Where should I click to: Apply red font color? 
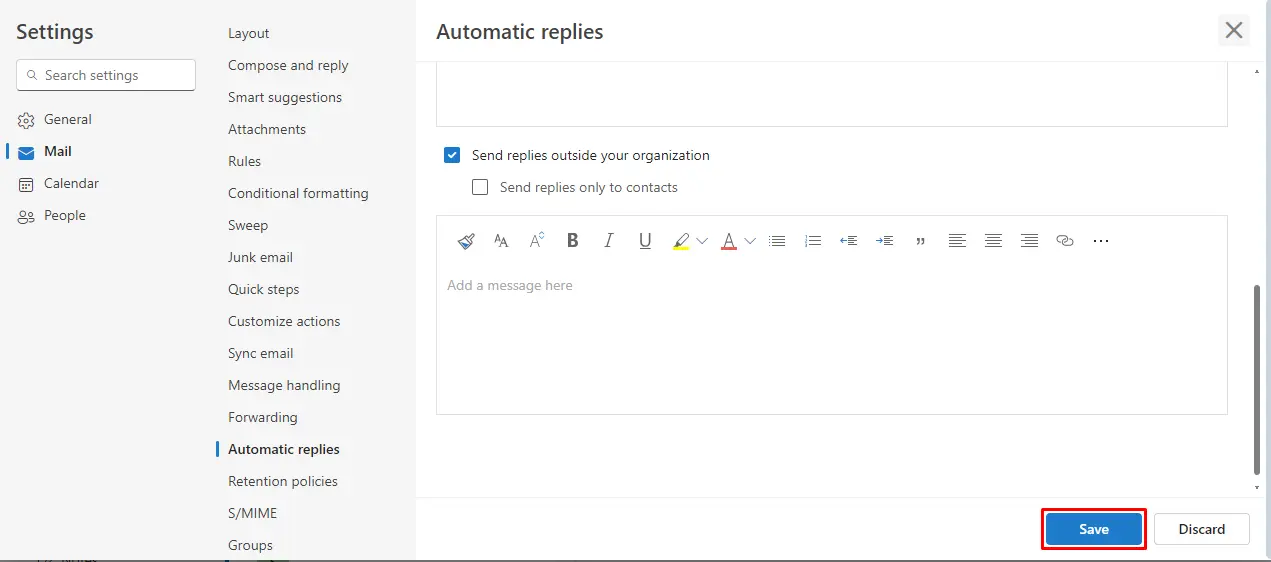(x=729, y=241)
